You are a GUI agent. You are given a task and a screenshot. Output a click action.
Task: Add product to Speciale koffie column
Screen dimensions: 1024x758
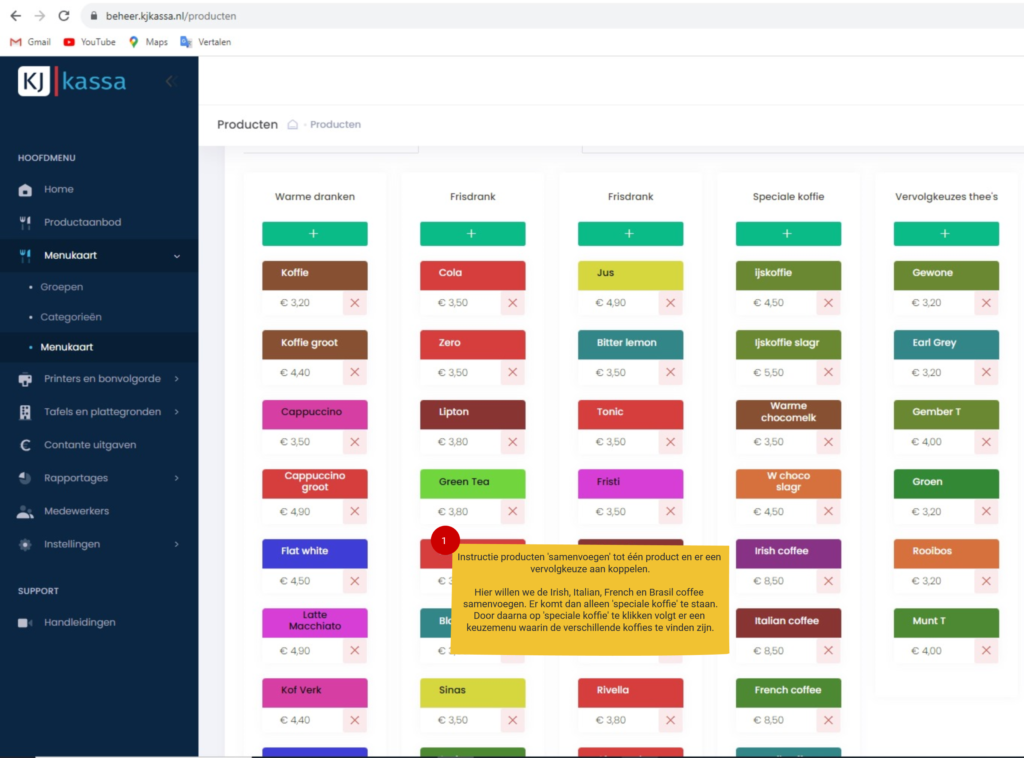tap(788, 234)
